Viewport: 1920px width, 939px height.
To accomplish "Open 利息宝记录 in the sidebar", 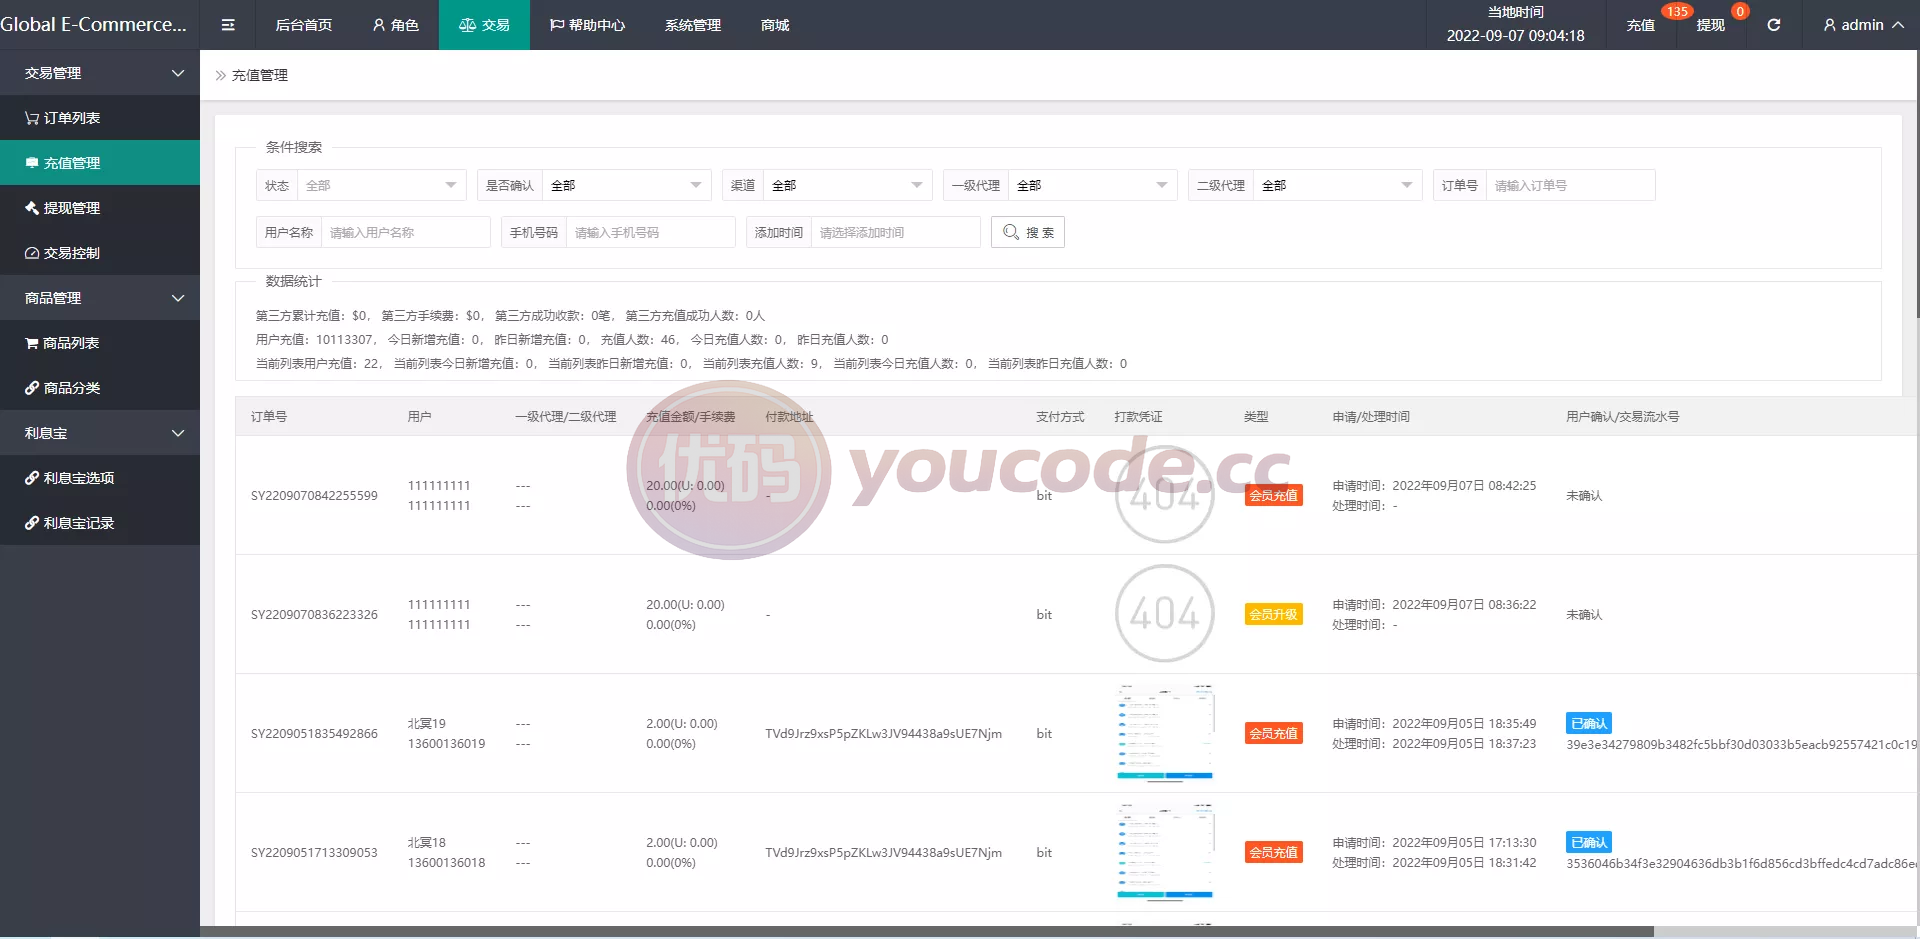I will pyautogui.click(x=100, y=523).
